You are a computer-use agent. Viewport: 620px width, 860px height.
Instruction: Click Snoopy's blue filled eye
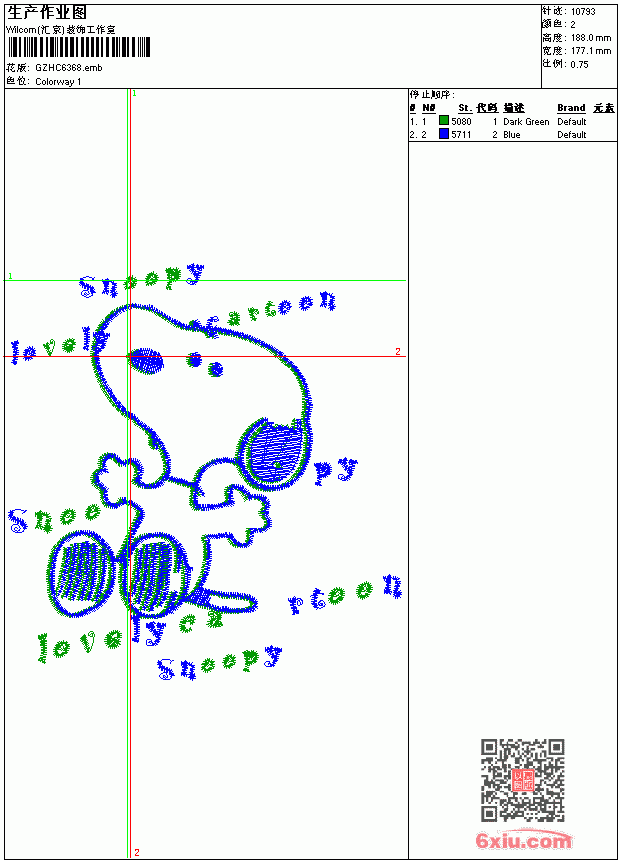tap(146, 361)
